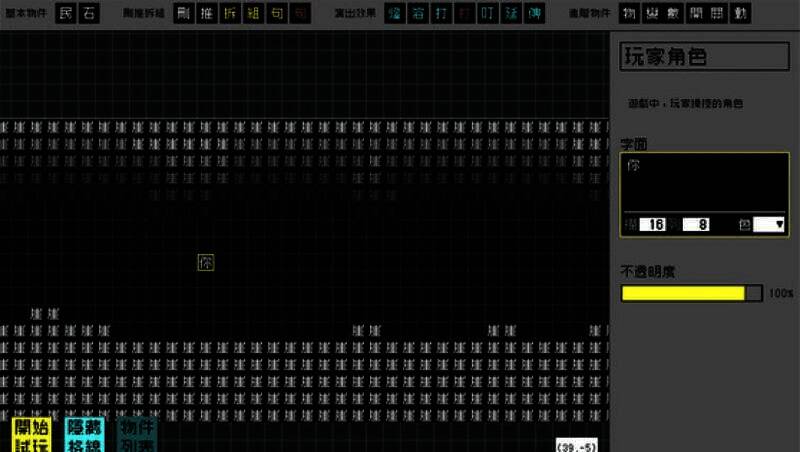Select the 石 stone object tile
The image size is (800, 452).
coord(88,14)
